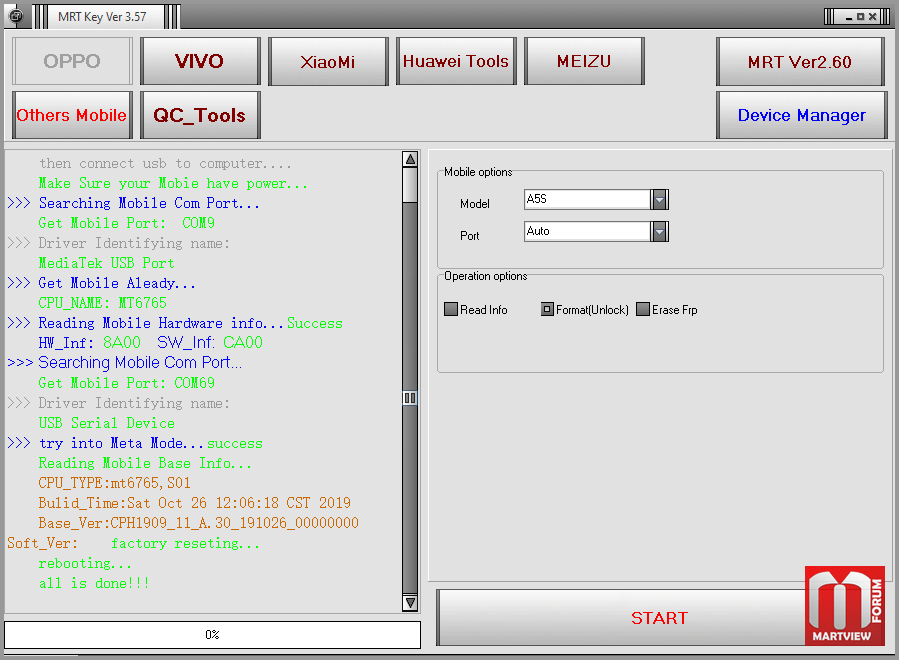The image size is (899, 660).
Task: Click the 'CPU_TYPE:mt6765,S01' log line
Action: tap(115, 483)
